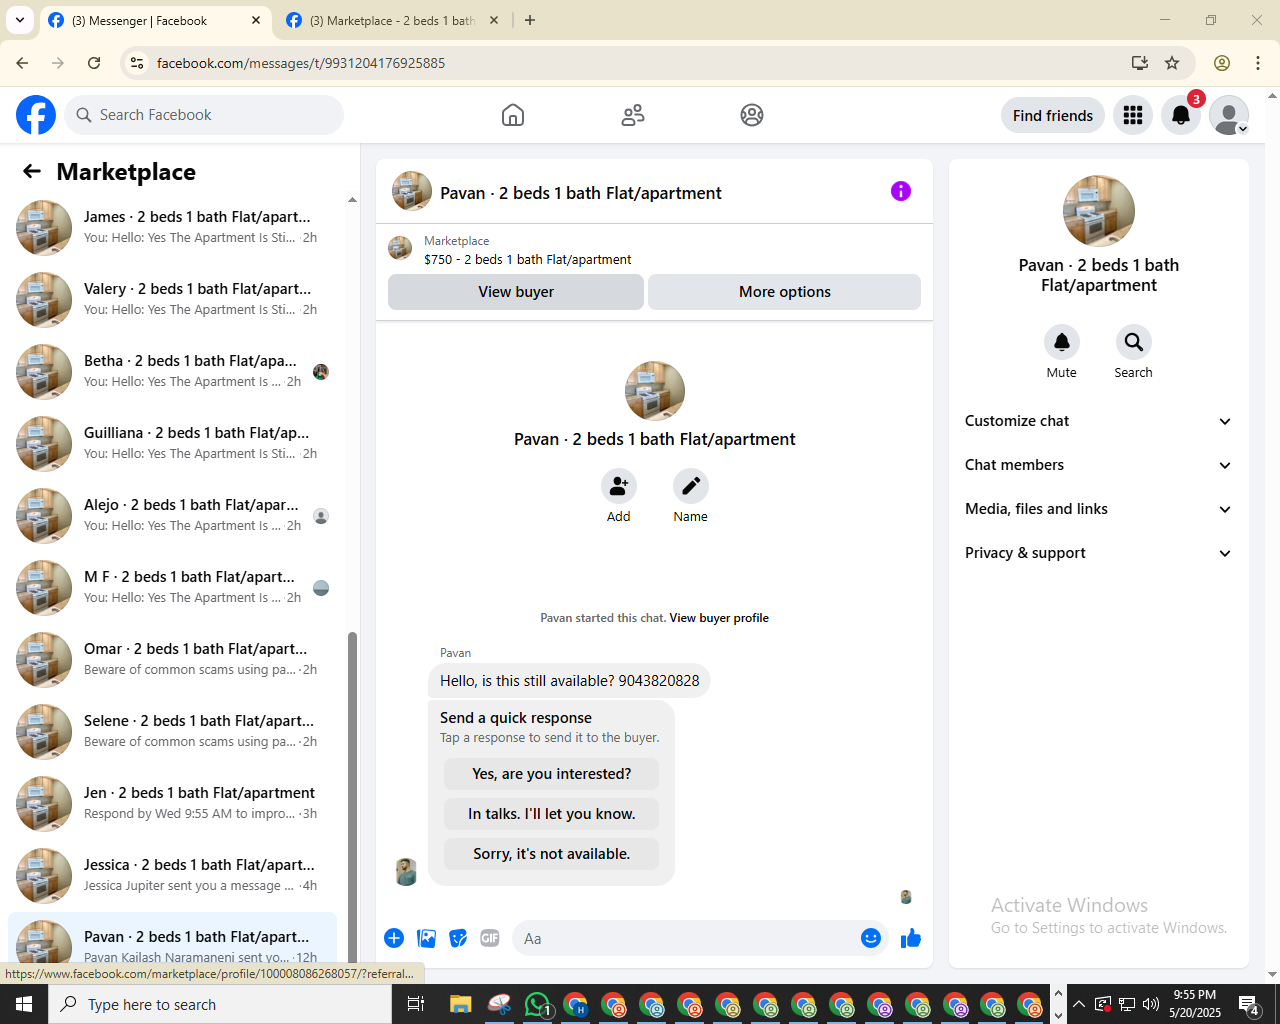1280x1024 pixels.
Task: Open James conversation in the list
Action: (x=172, y=228)
